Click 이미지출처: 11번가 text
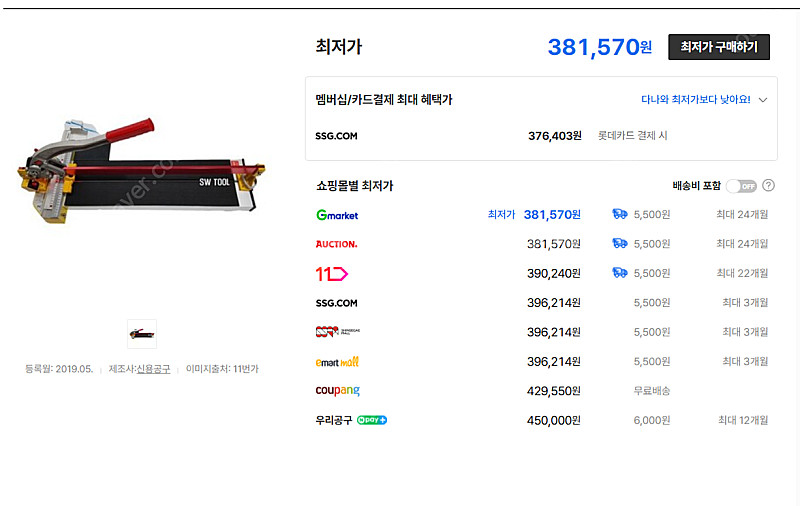Viewport: 800px width, 506px height. pyautogui.click(x=222, y=369)
